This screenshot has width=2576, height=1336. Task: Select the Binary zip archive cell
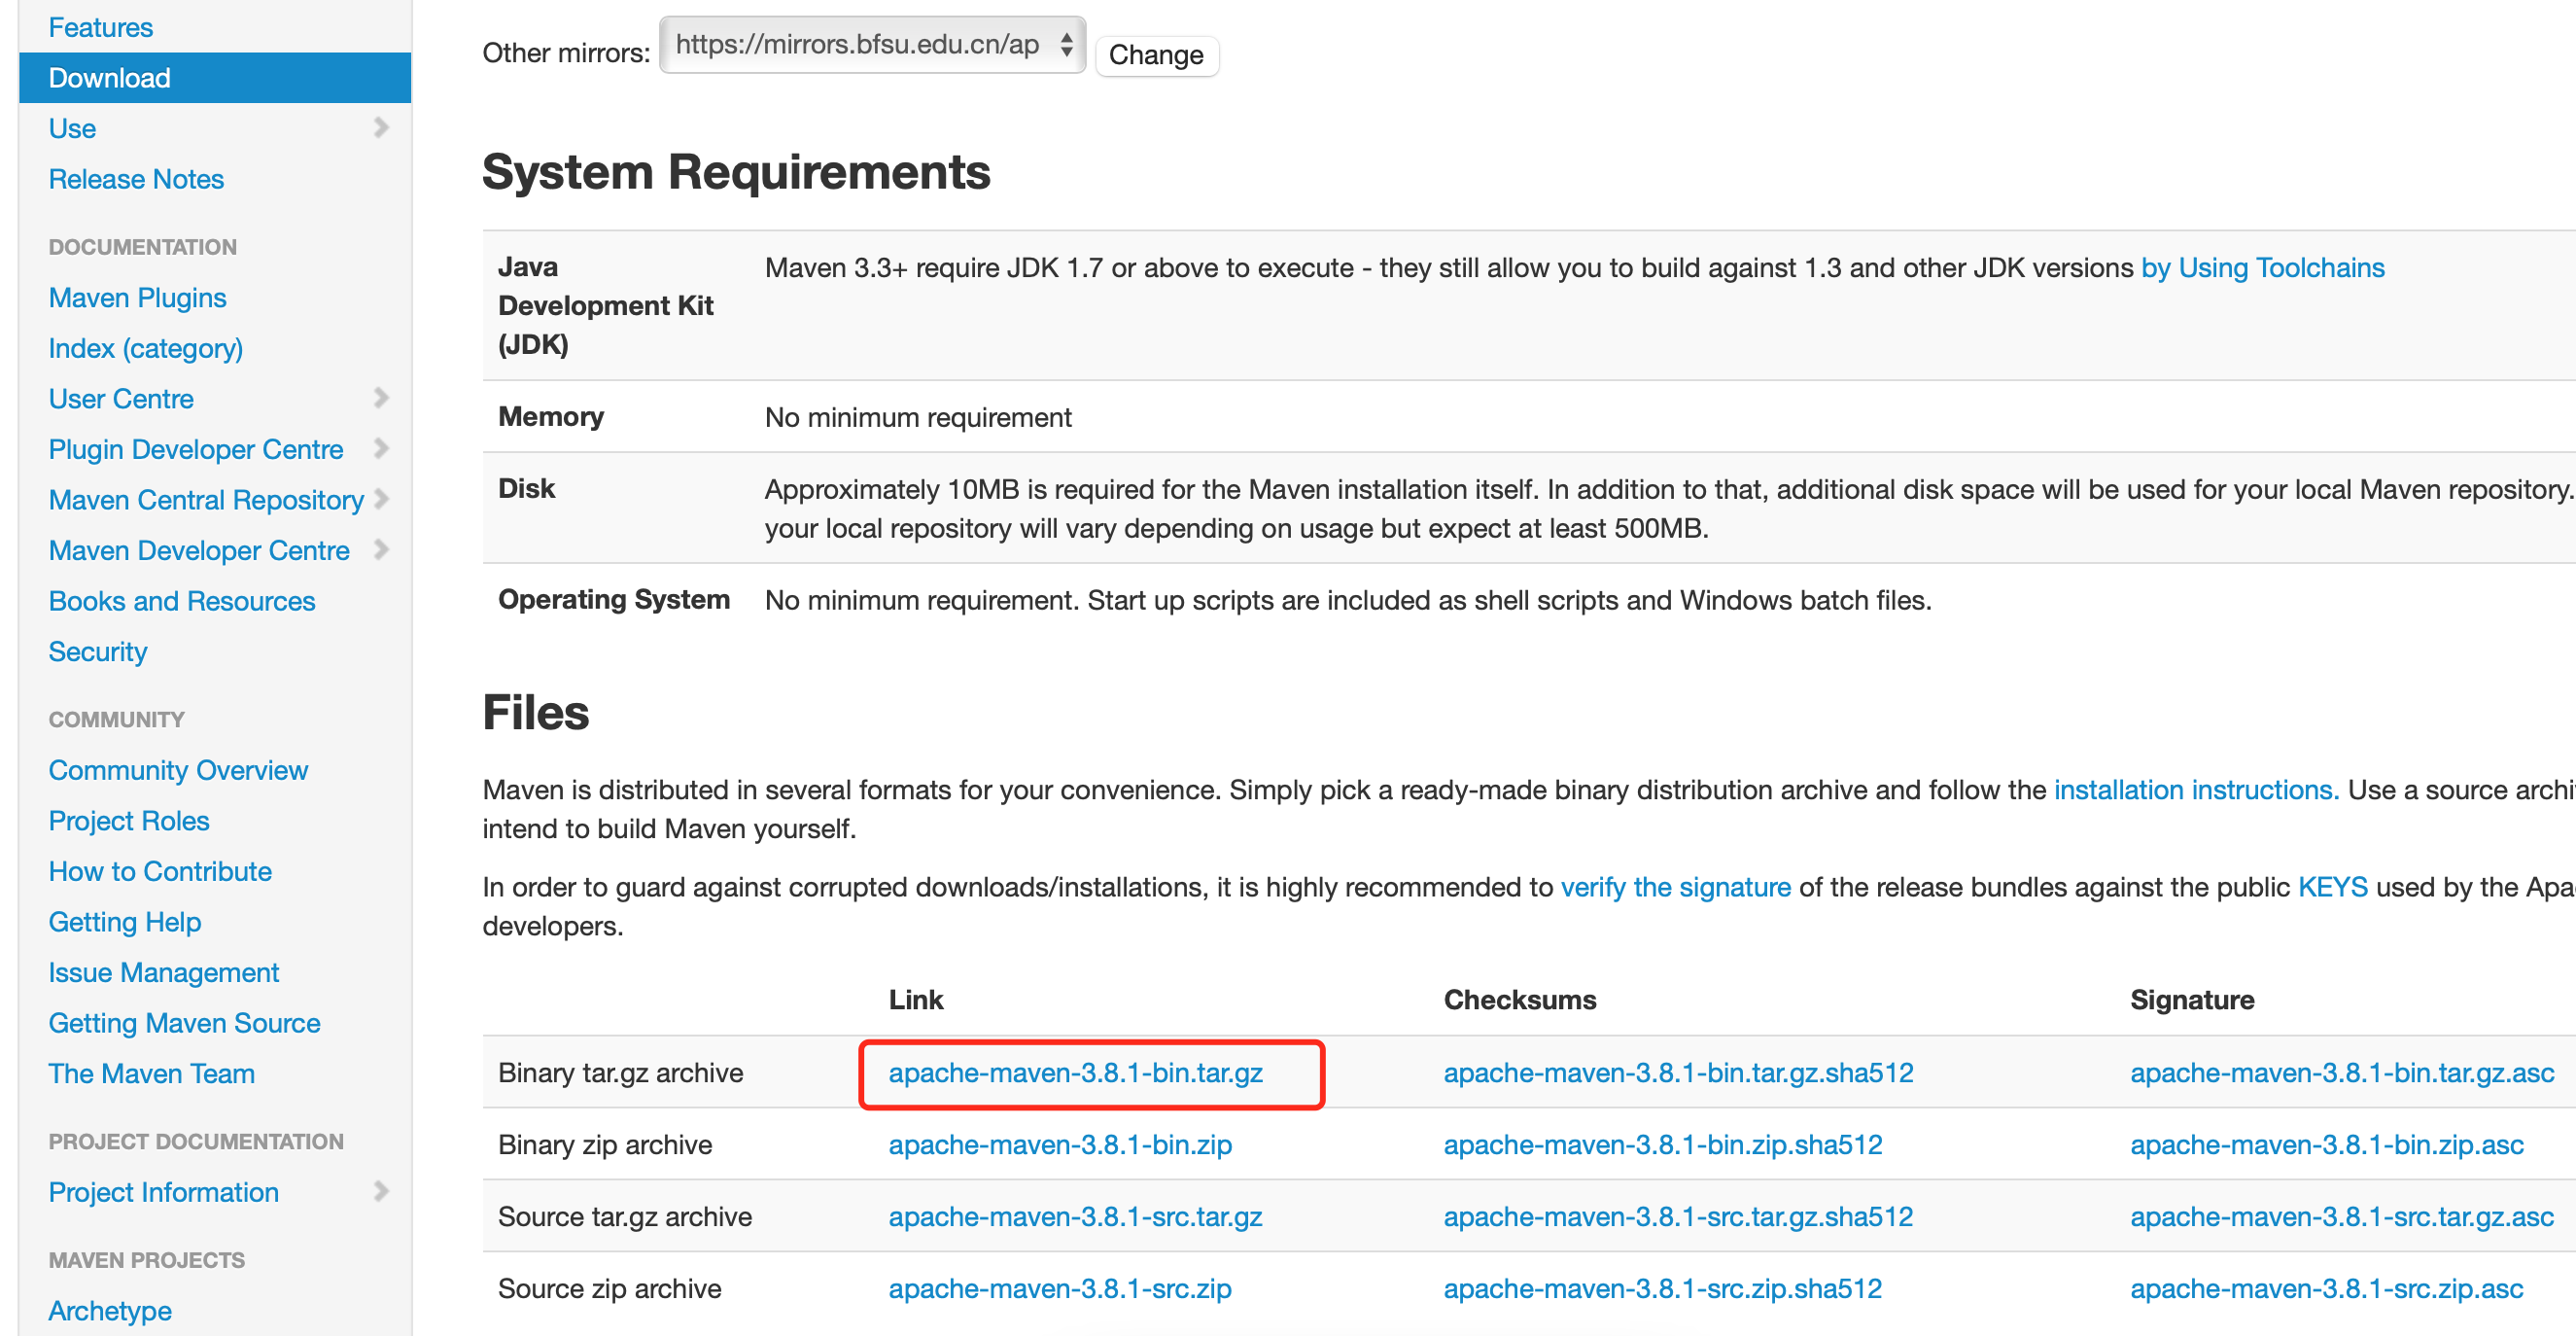pyautogui.click(x=605, y=1145)
